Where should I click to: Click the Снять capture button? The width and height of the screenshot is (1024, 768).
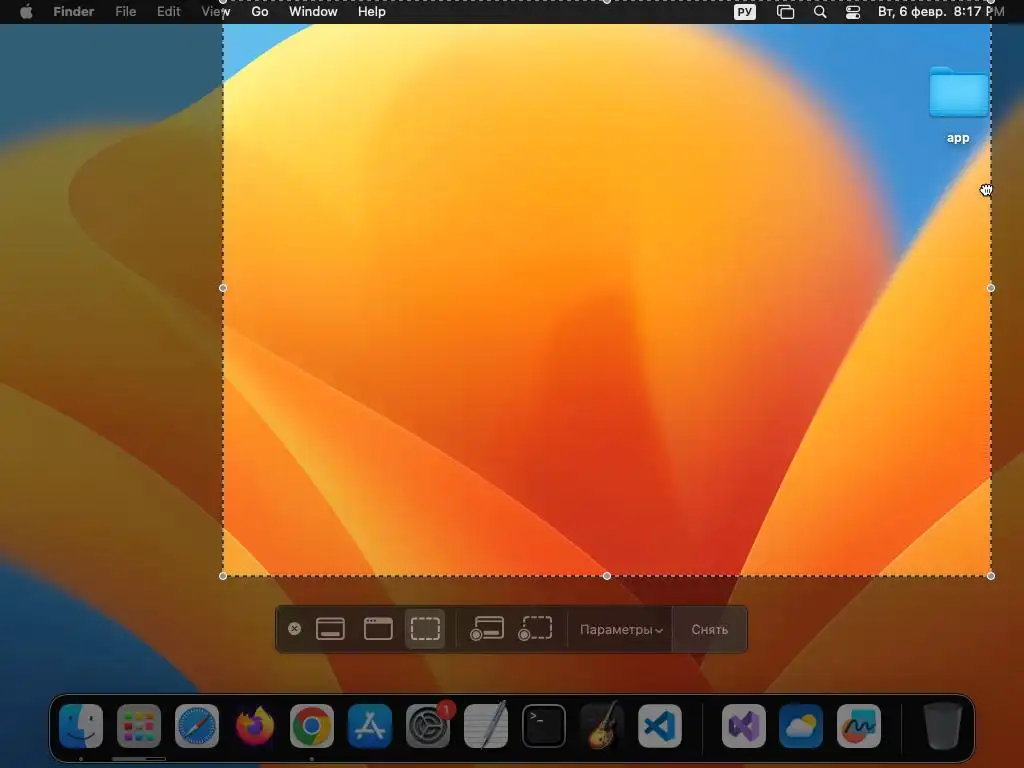(710, 630)
